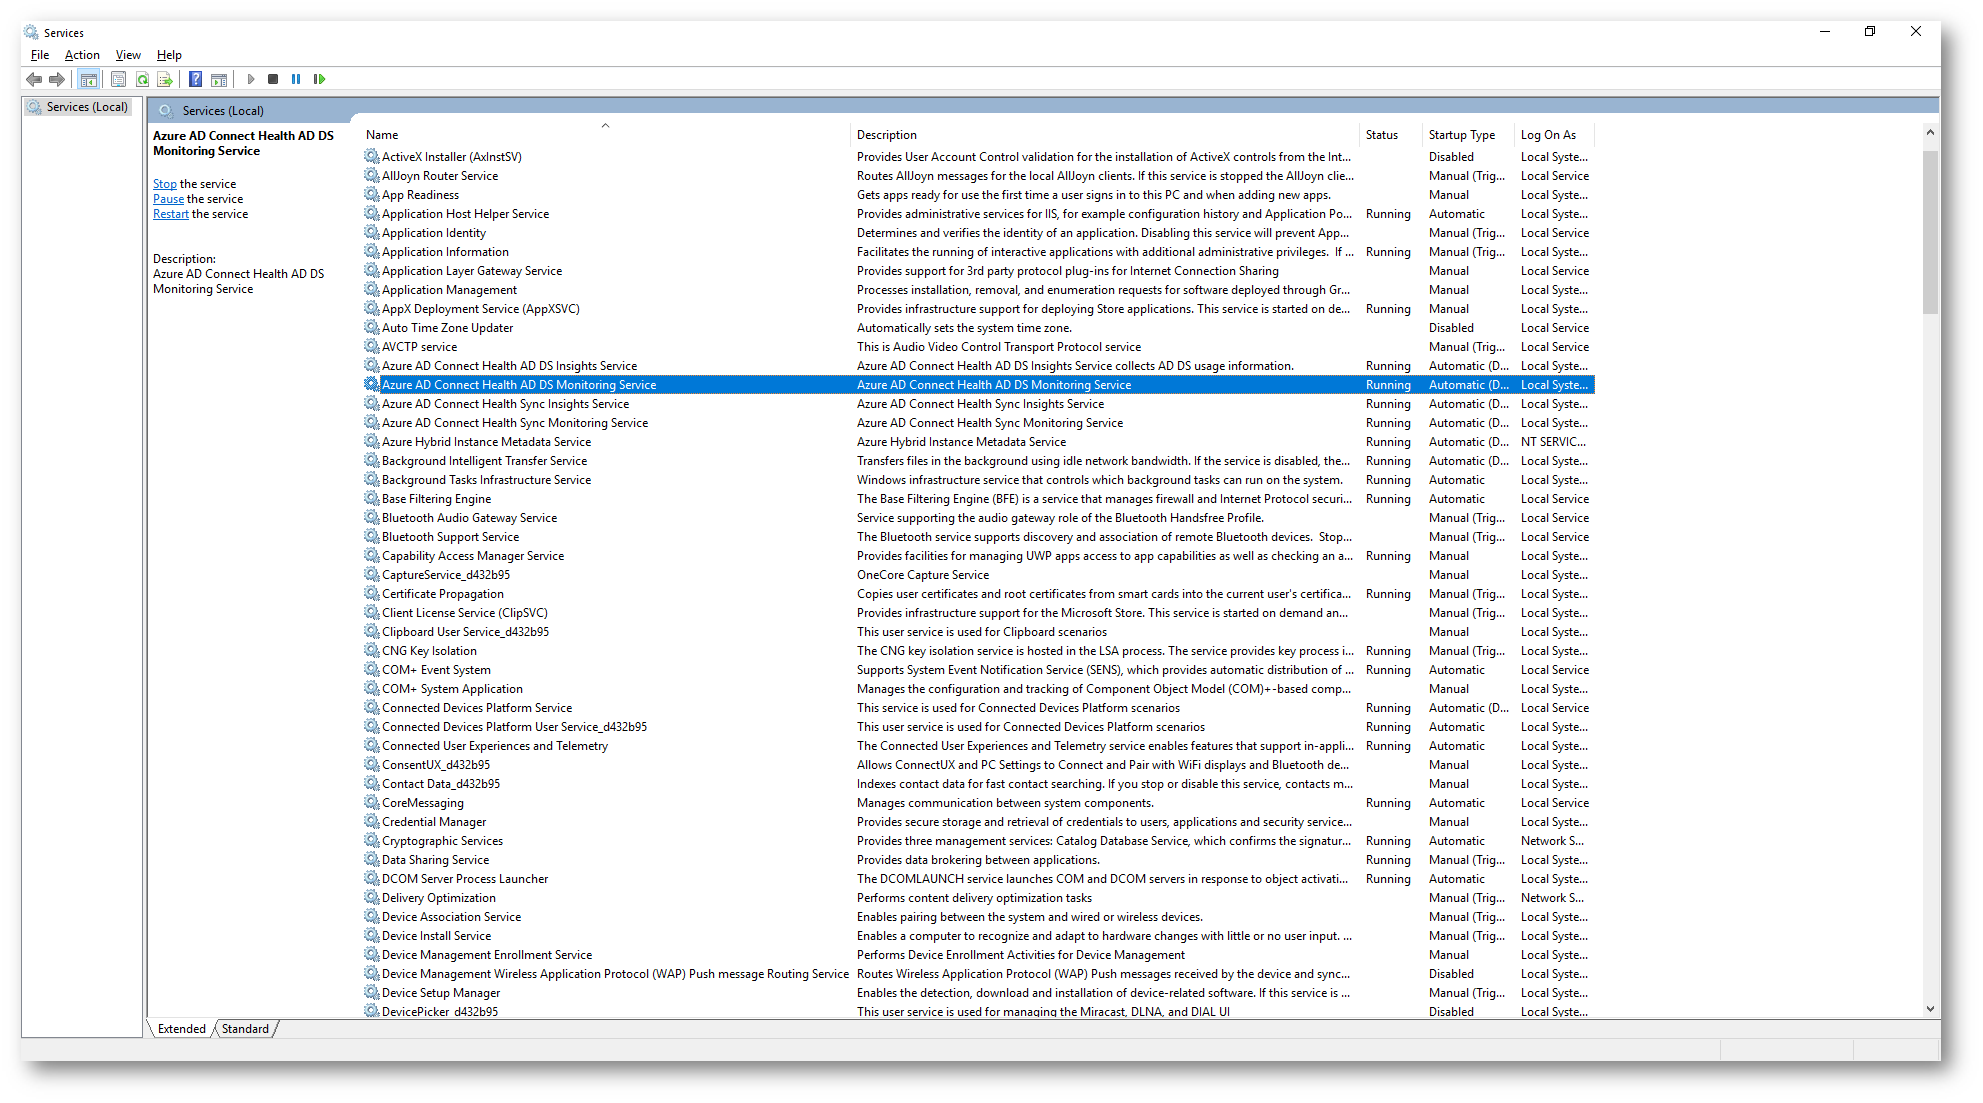Click the Auto Time Zone Updater icon
1983x1103 pixels.
tap(371, 328)
